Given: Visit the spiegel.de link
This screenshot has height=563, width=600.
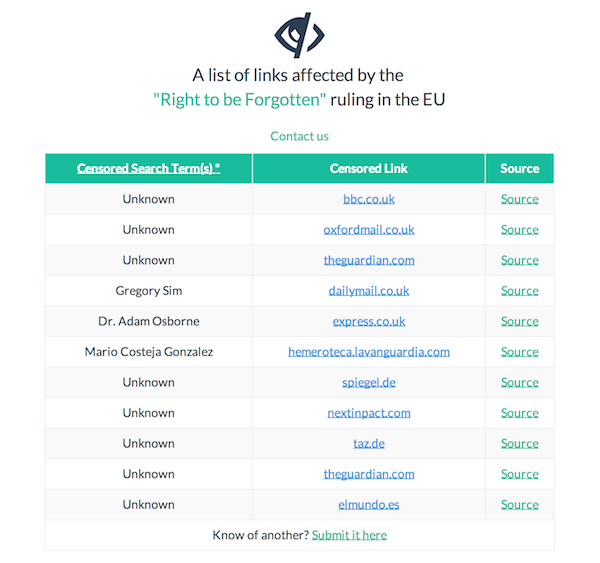Looking at the screenshot, I should (369, 383).
